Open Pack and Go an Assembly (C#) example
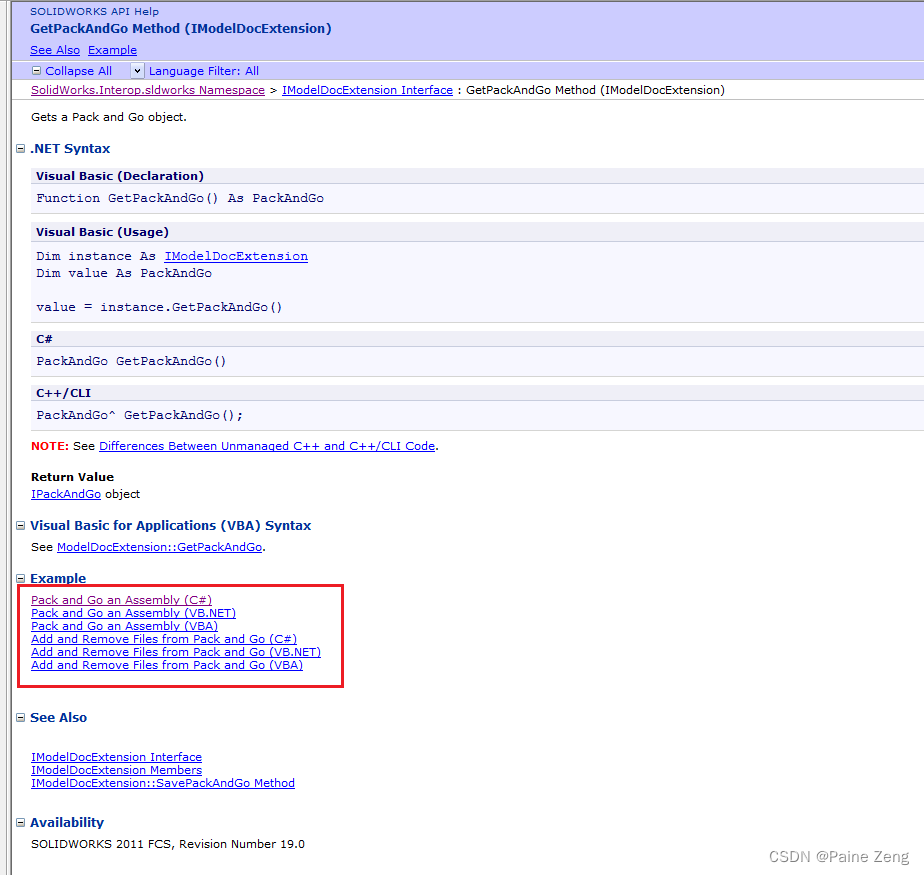This screenshot has width=924, height=875. tap(121, 600)
